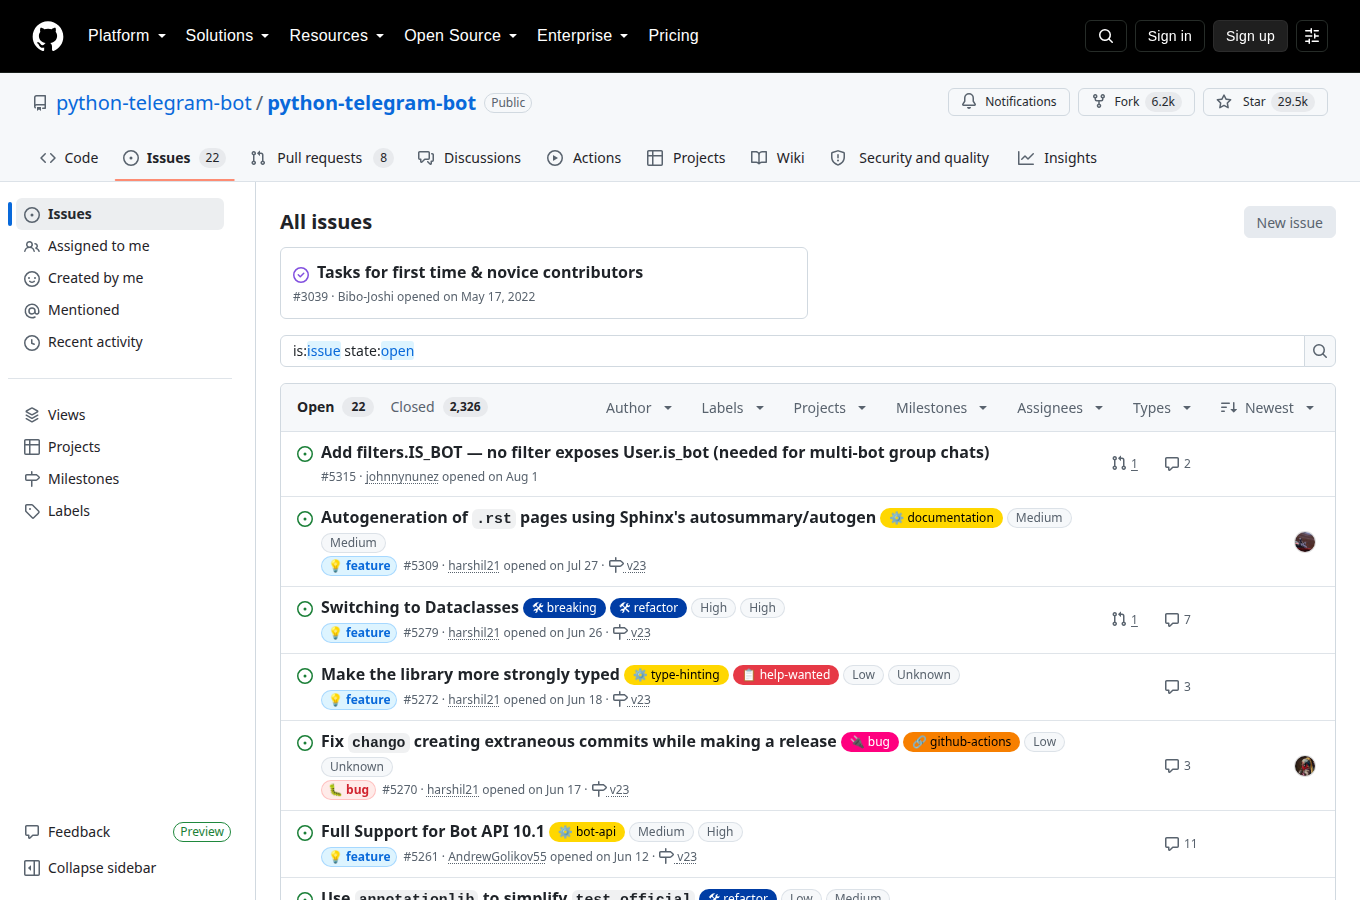This screenshot has height=900, width=1360.
Task: Click the Sign up button
Action: coord(1250,36)
